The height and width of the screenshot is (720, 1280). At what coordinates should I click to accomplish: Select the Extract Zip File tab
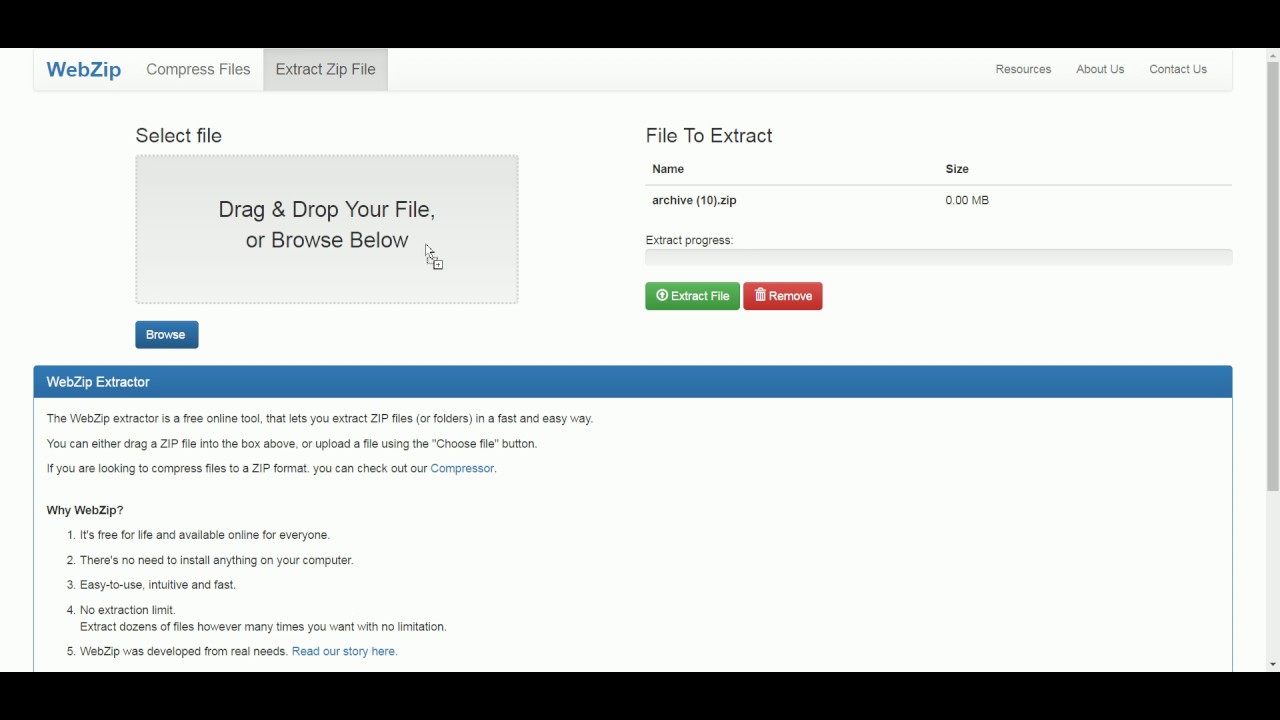point(325,69)
